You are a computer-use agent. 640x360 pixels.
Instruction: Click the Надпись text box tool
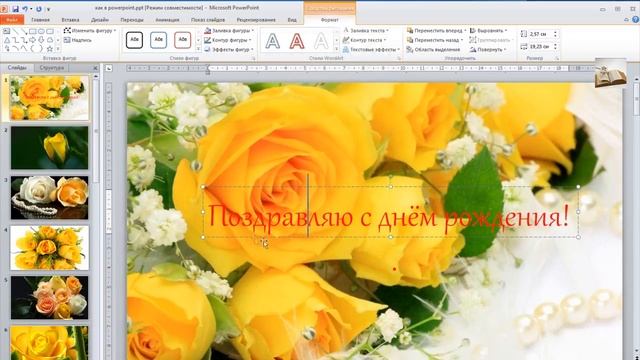78,40
